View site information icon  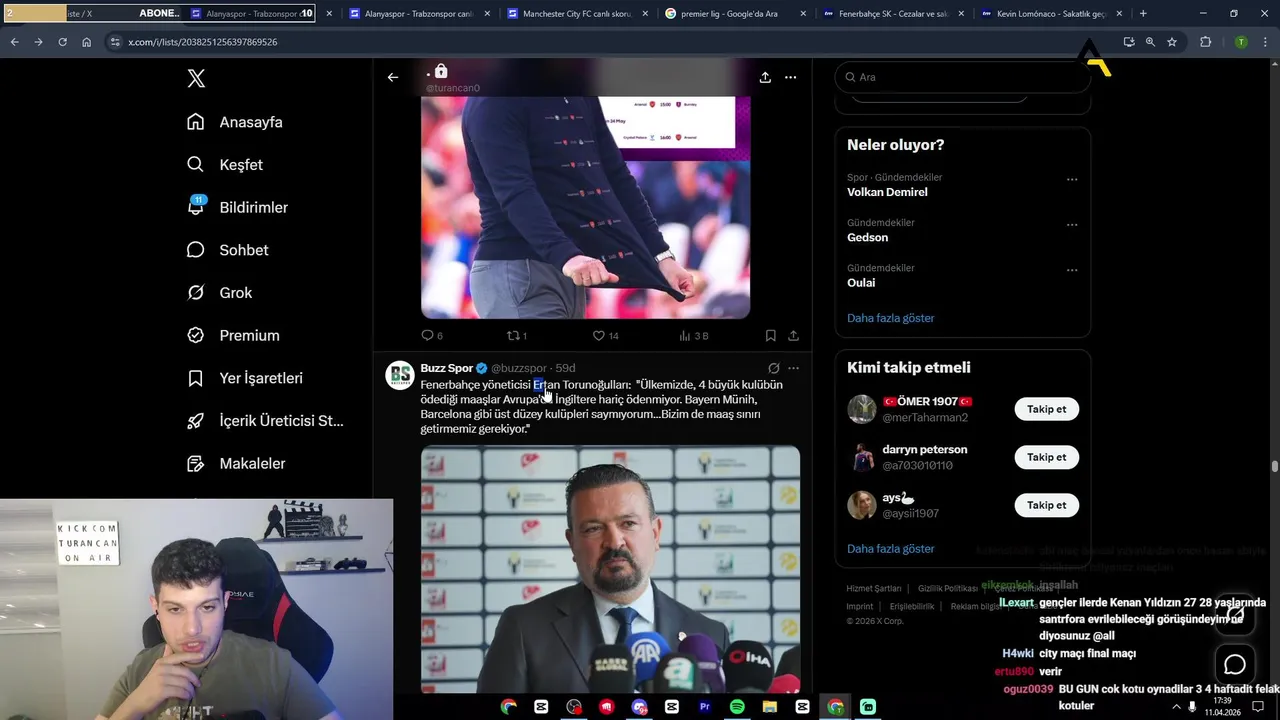[115, 42]
